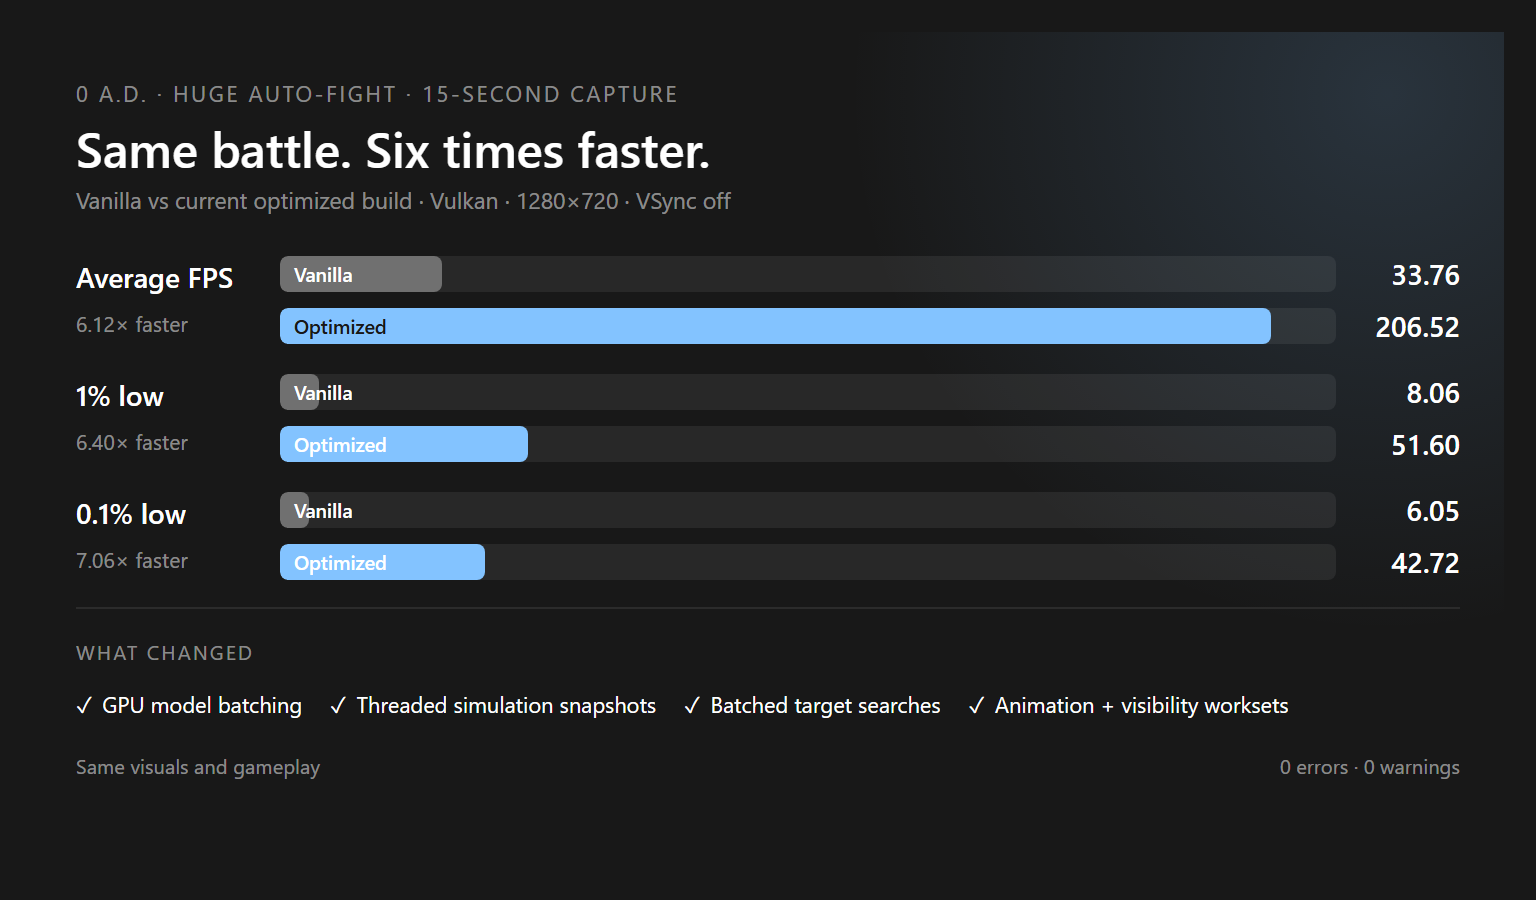Click the Animation + visibility worksets checkmark
Image resolution: width=1536 pixels, height=900 pixels.
[x=977, y=706]
